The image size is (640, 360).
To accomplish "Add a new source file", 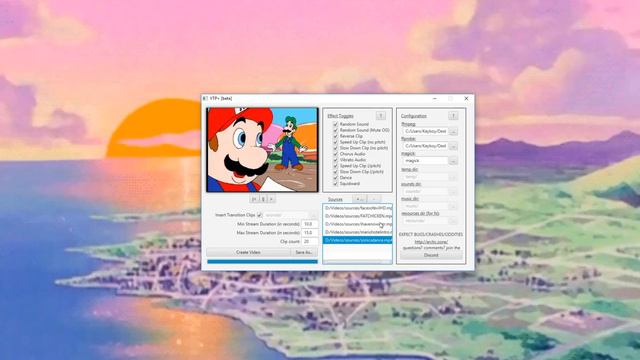I will coord(359,199).
